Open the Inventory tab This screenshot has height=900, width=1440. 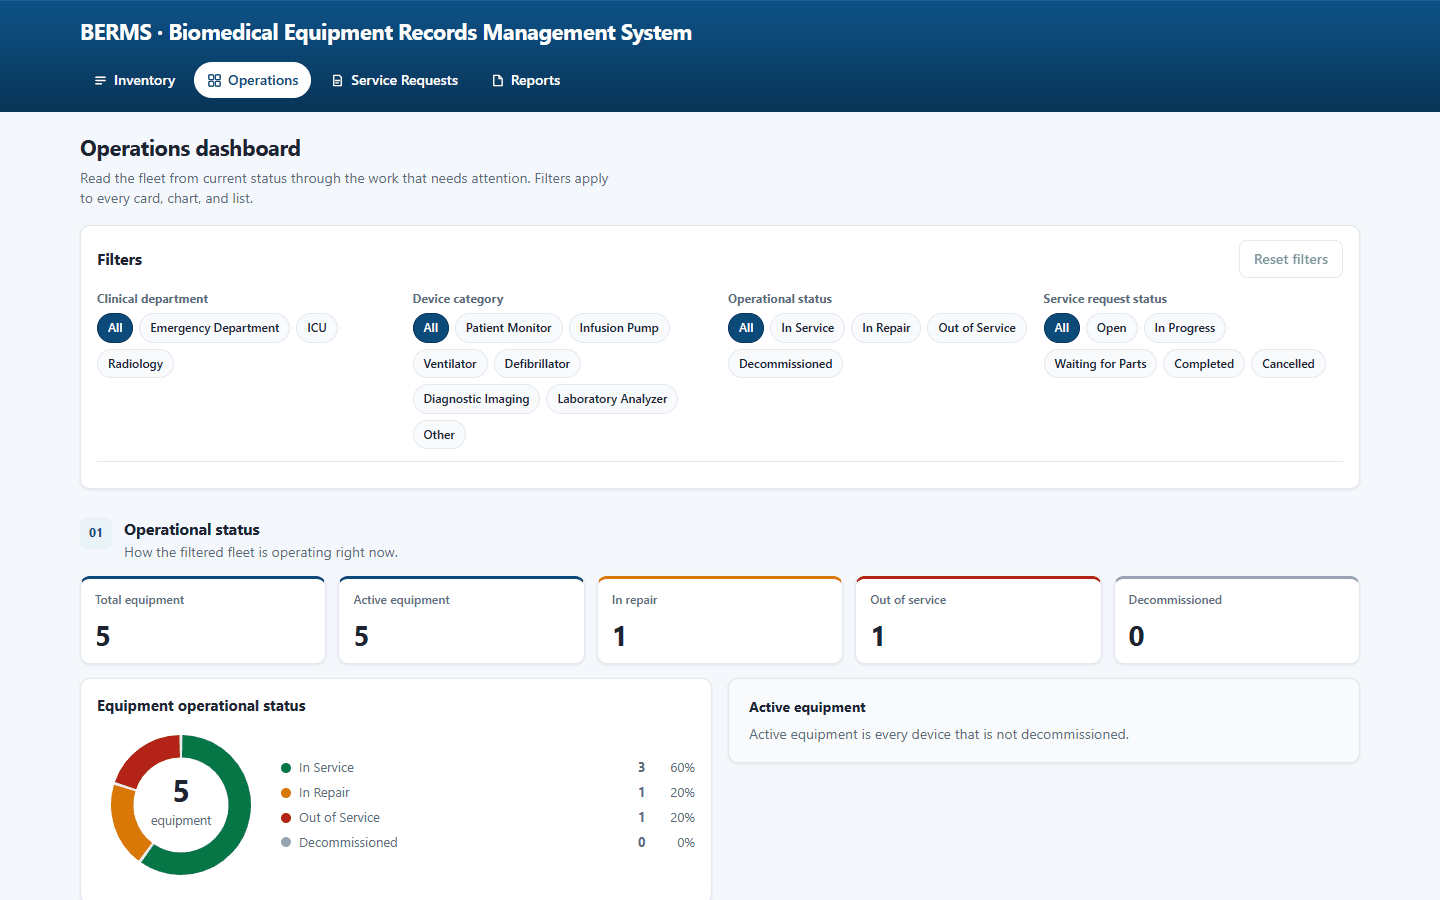134,80
